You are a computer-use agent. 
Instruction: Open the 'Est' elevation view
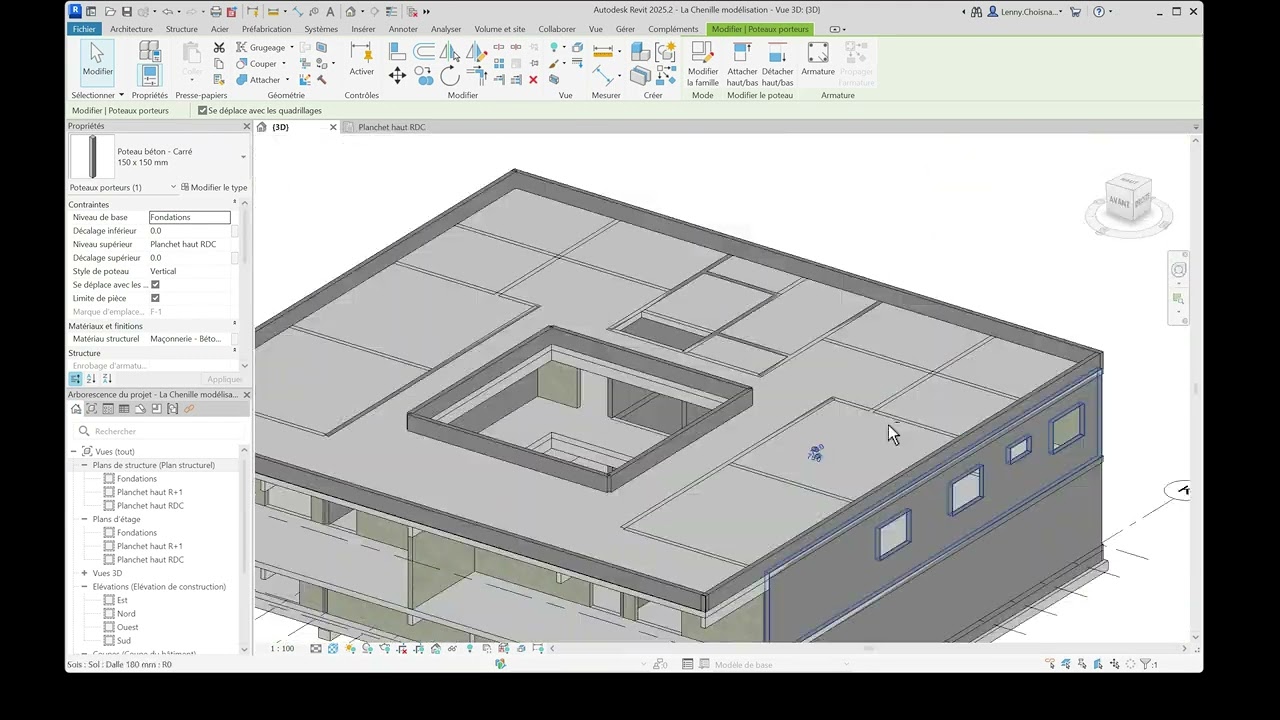click(x=122, y=600)
